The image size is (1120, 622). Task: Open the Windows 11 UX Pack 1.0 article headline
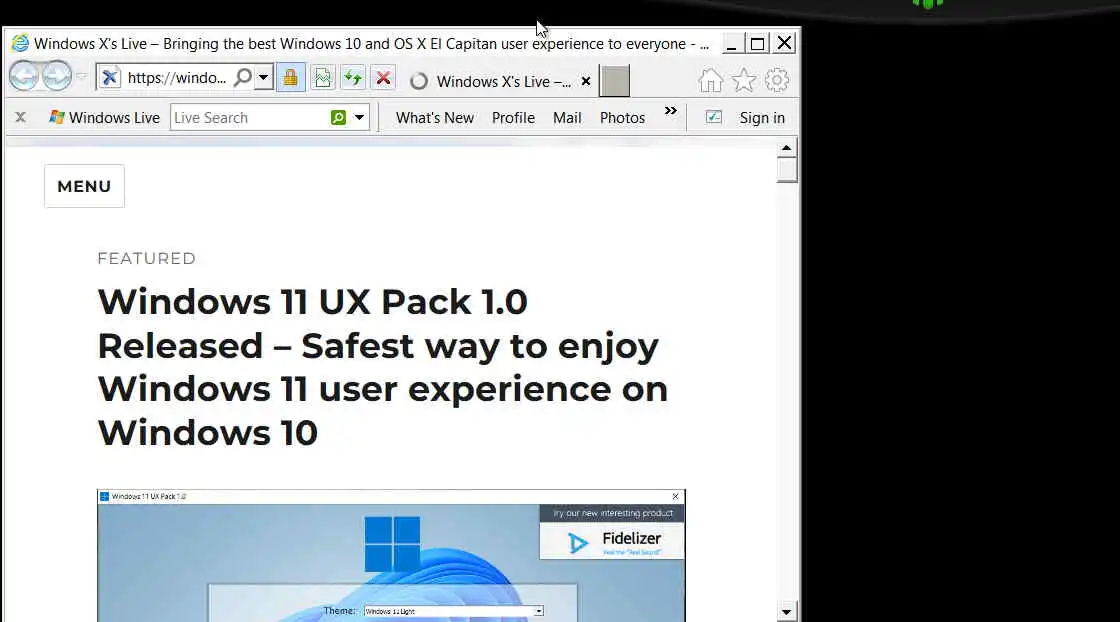tap(383, 367)
